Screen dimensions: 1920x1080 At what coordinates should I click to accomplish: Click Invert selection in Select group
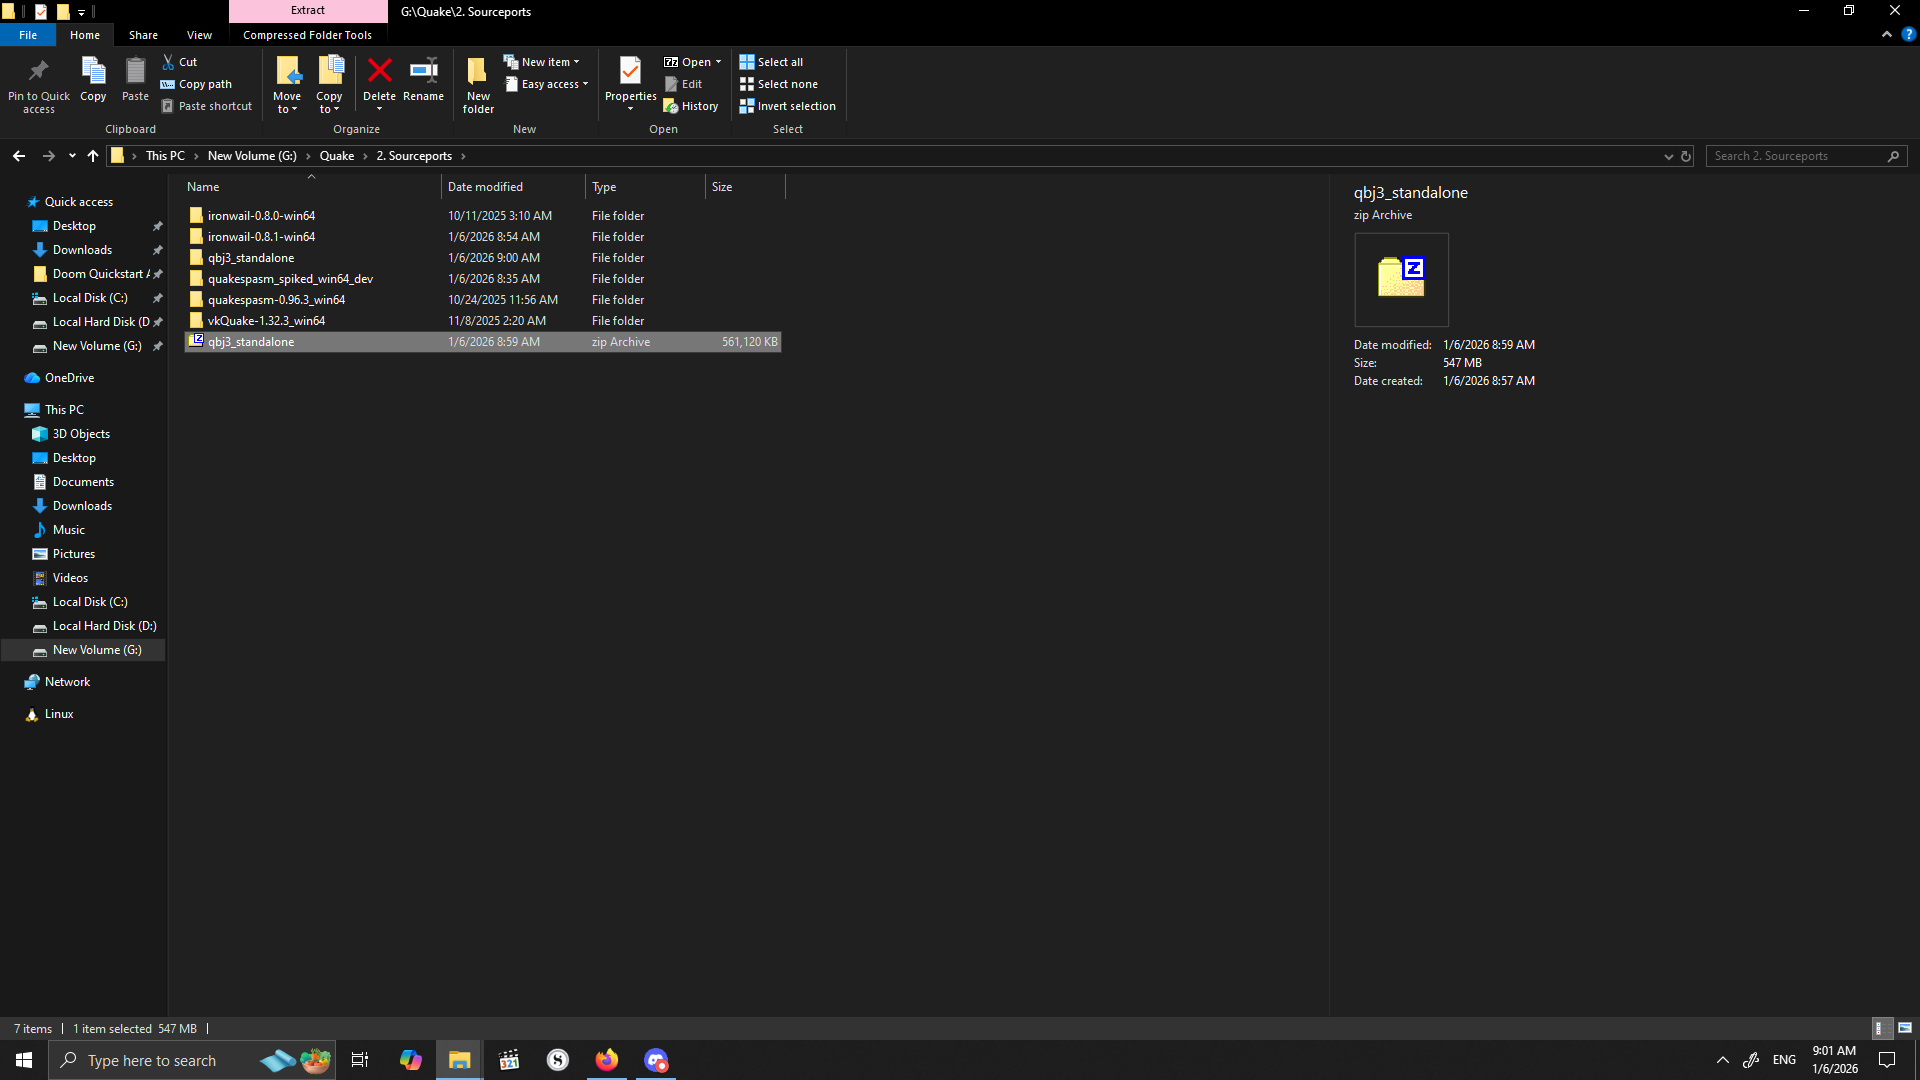788,106
